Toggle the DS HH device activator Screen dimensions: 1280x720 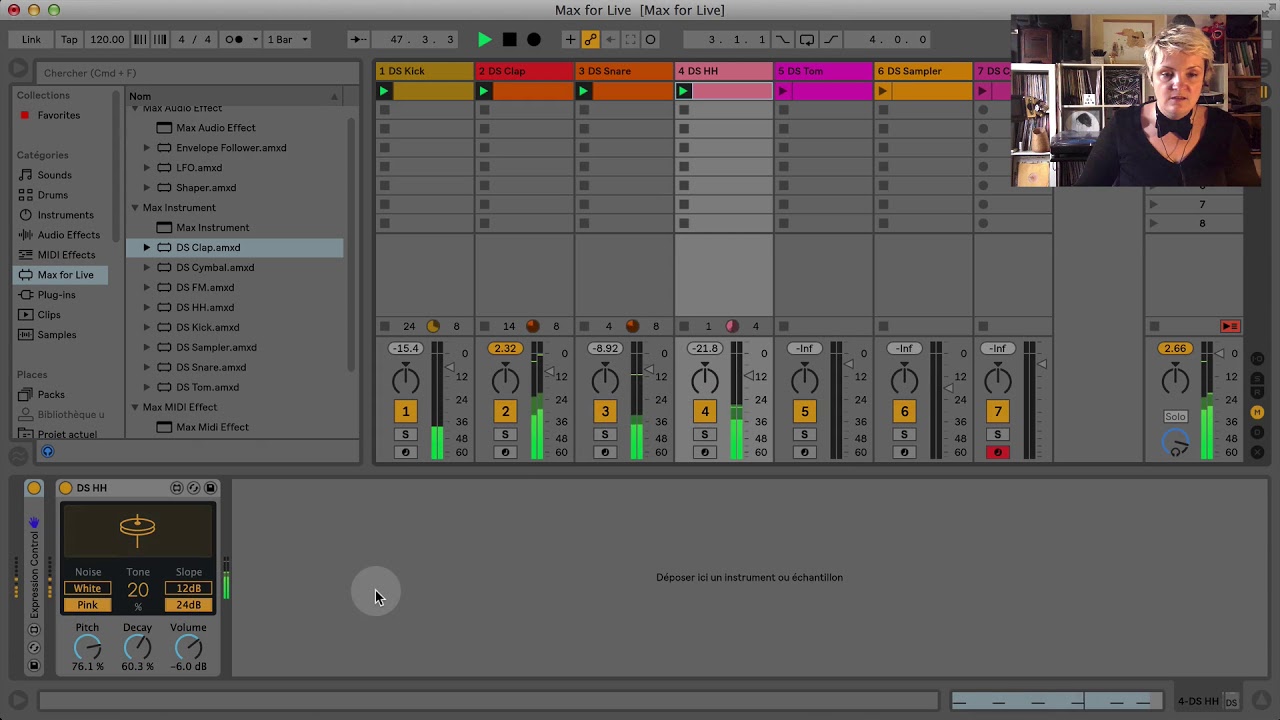66,488
